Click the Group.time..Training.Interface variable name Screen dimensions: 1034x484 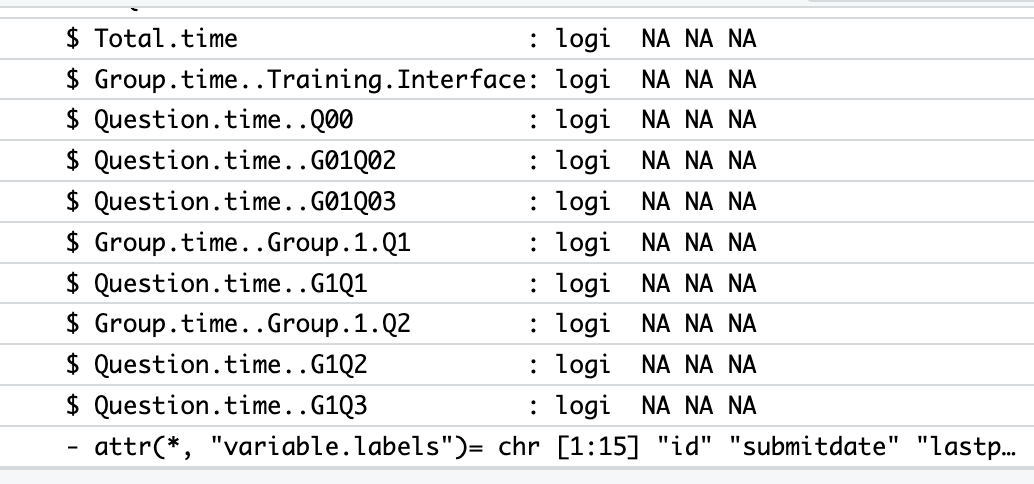coord(310,80)
